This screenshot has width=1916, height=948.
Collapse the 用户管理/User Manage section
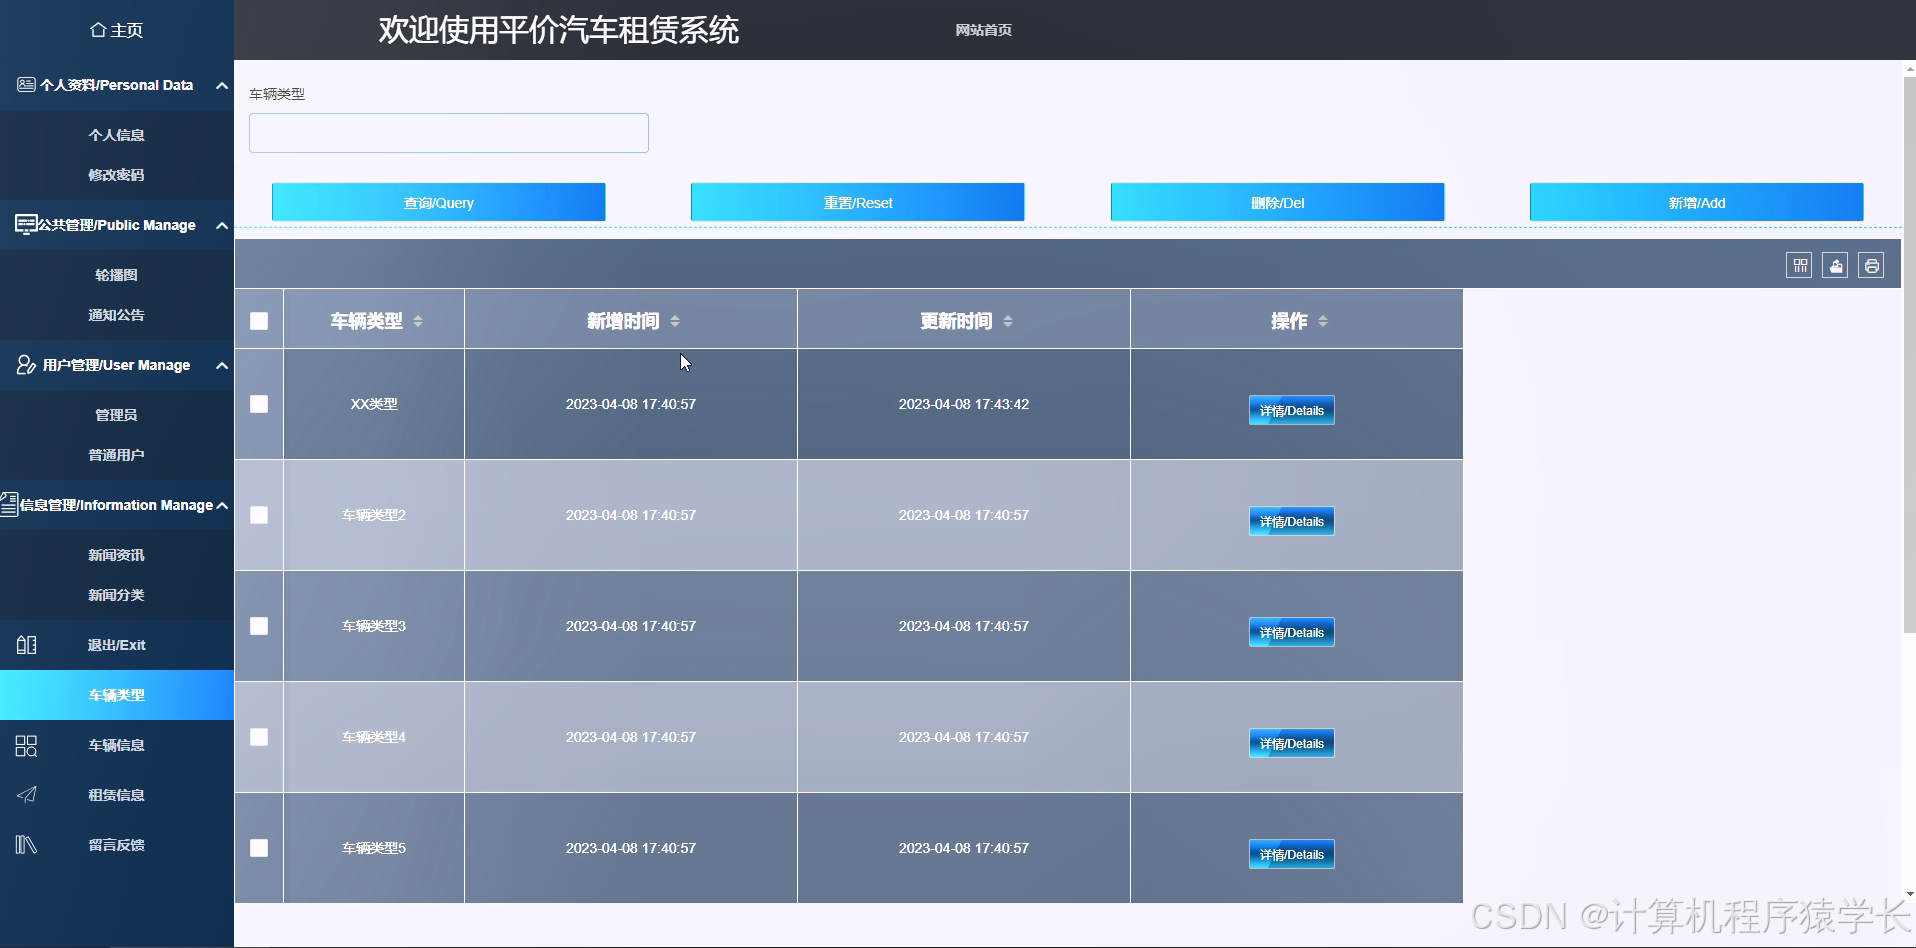tap(221, 365)
